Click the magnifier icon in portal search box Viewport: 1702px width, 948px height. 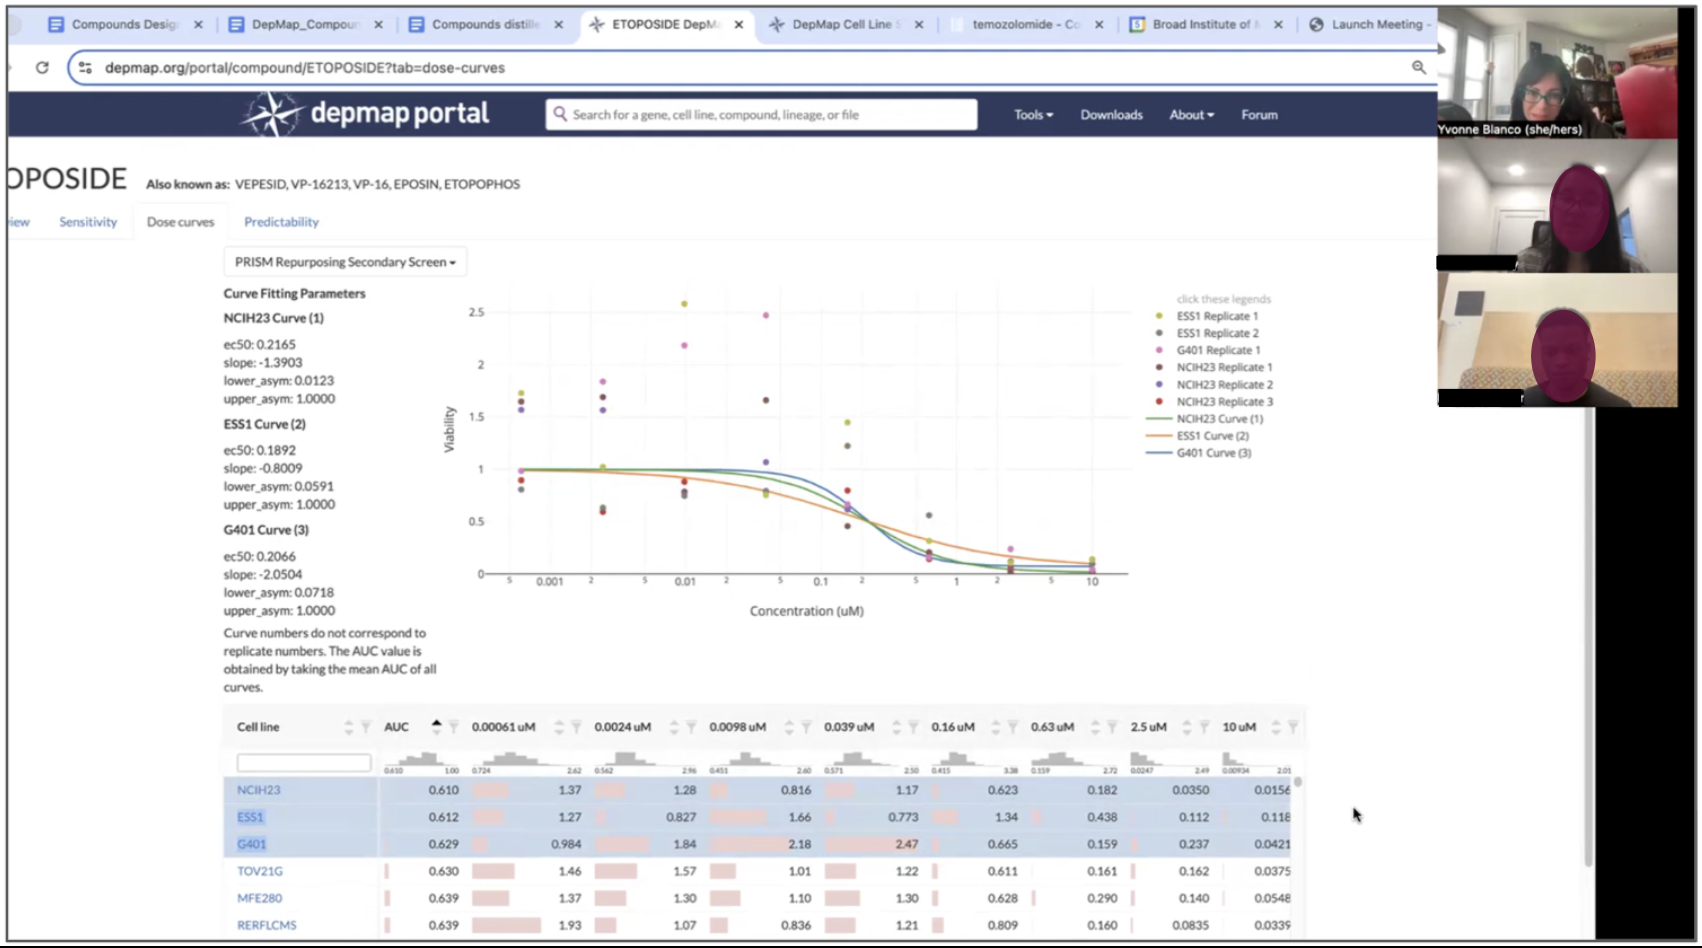(560, 114)
